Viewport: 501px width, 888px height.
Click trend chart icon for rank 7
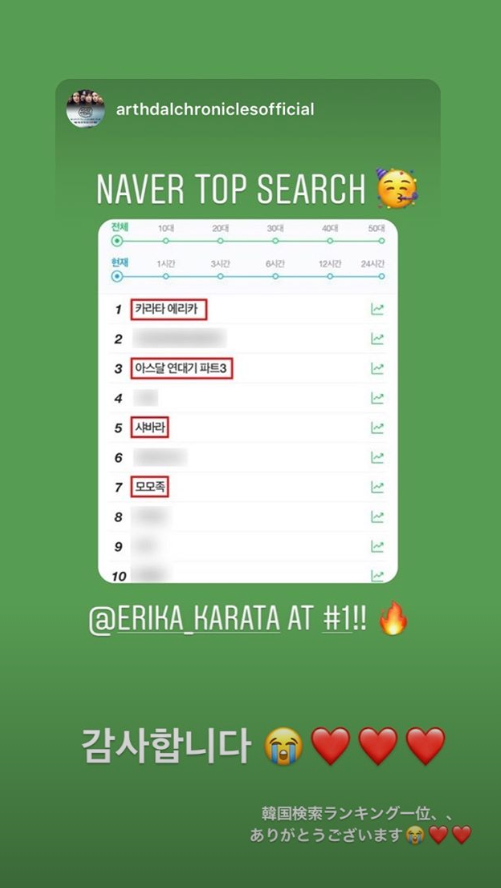click(377, 487)
